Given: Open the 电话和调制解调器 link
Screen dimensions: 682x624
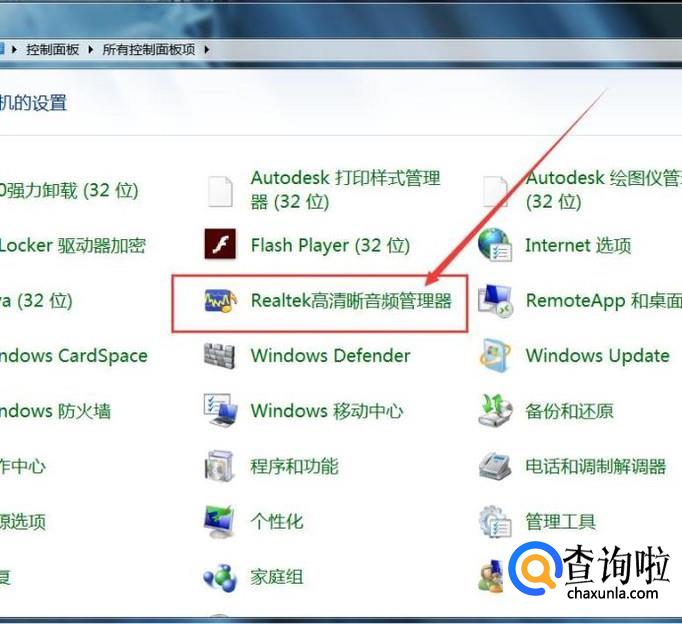Looking at the screenshot, I should (596, 467).
